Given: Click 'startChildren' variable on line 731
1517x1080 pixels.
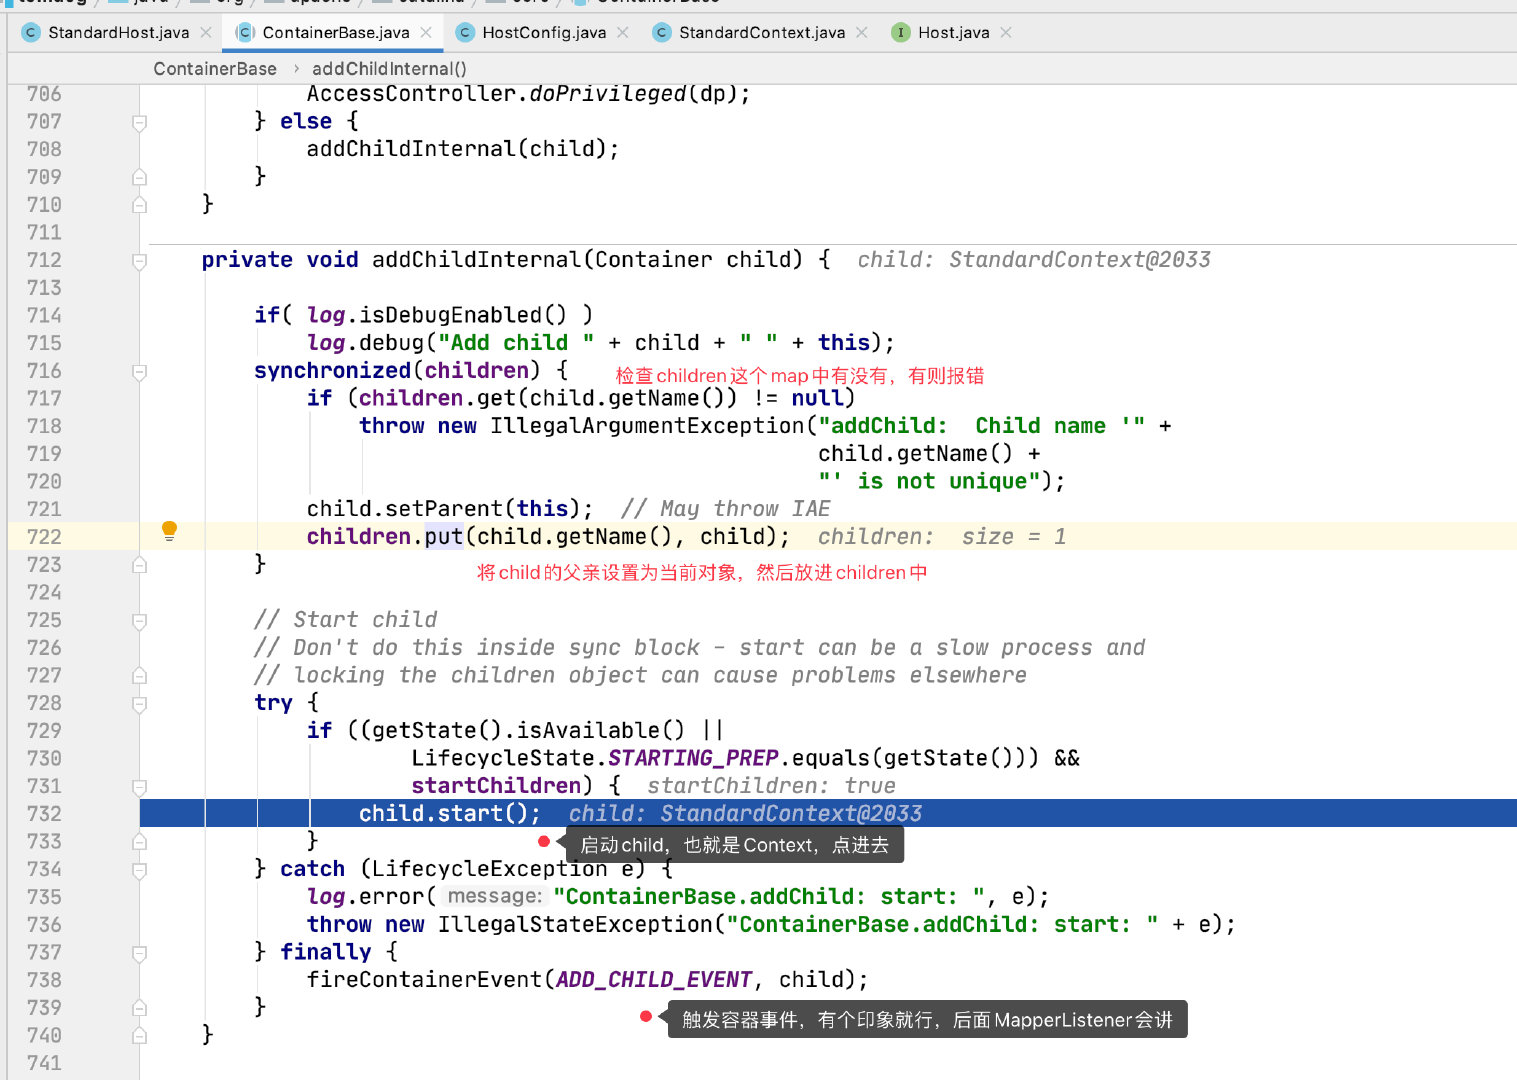Looking at the screenshot, I should click(496, 786).
